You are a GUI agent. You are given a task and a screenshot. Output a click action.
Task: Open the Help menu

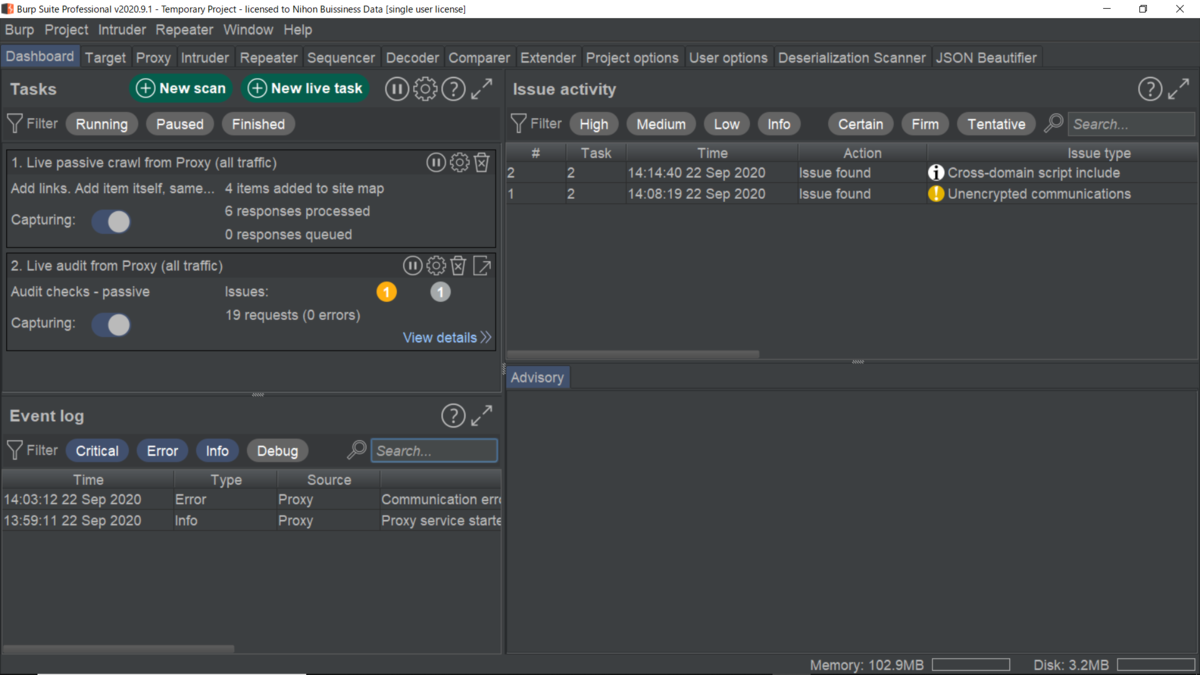[x=298, y=30]
